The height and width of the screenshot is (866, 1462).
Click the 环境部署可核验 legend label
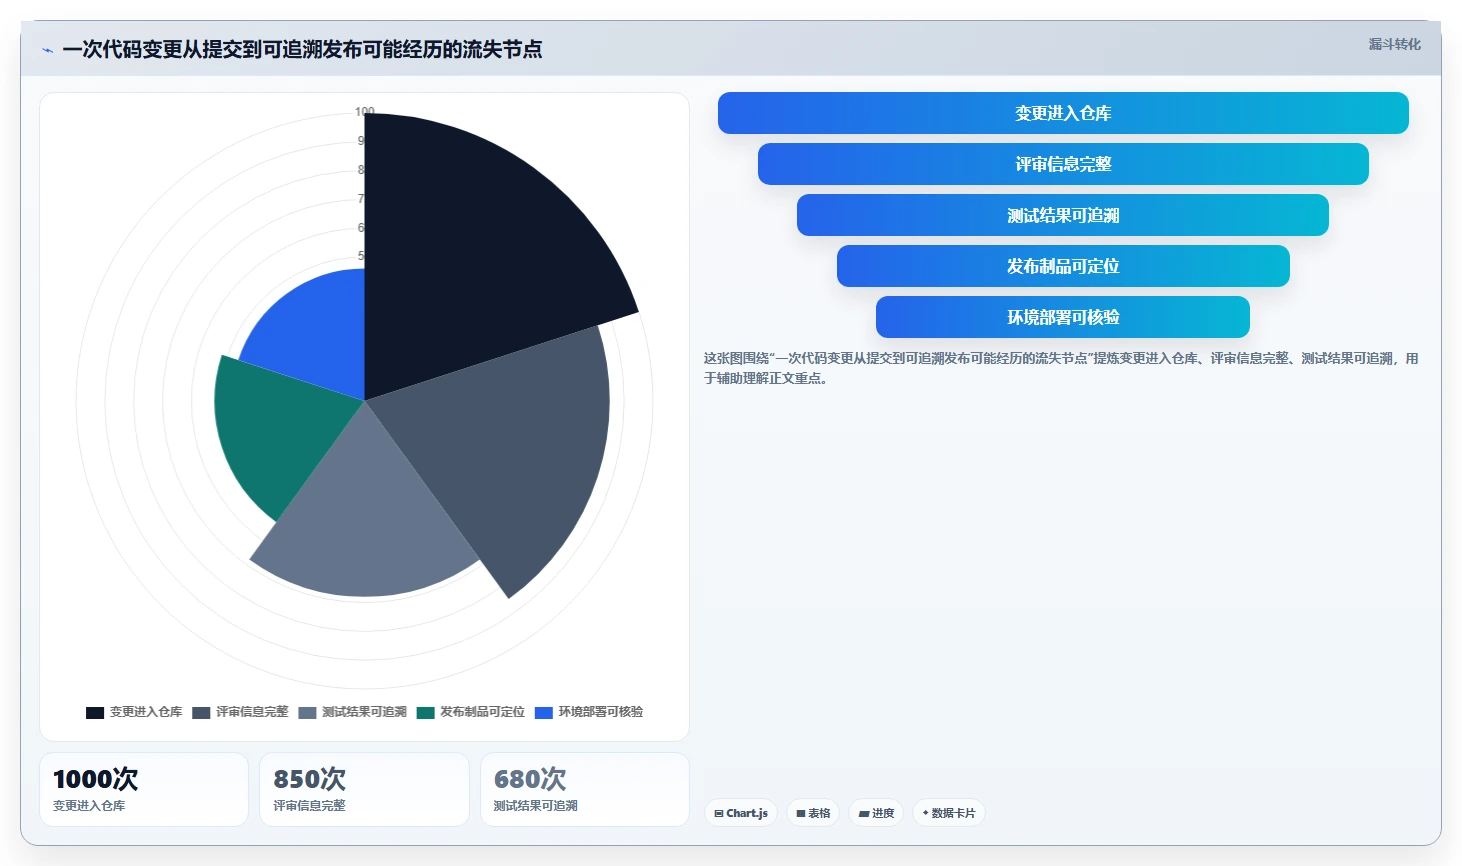(601, 712)
